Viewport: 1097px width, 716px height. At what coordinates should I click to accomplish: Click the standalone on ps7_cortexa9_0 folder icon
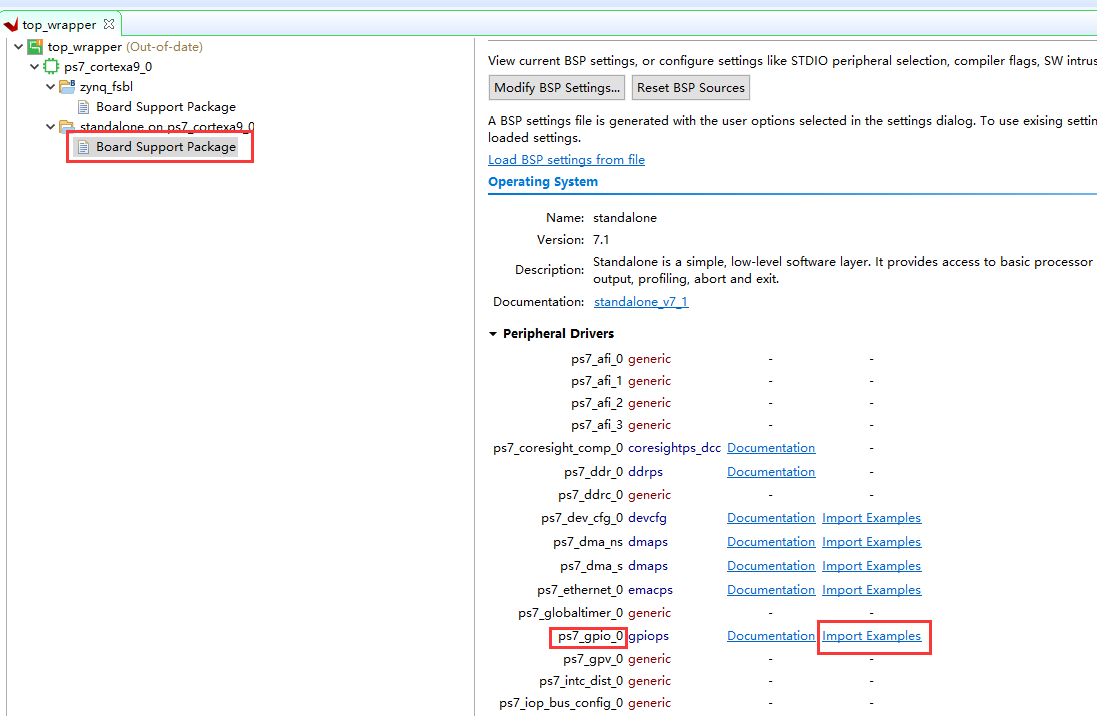coord(67,127)
